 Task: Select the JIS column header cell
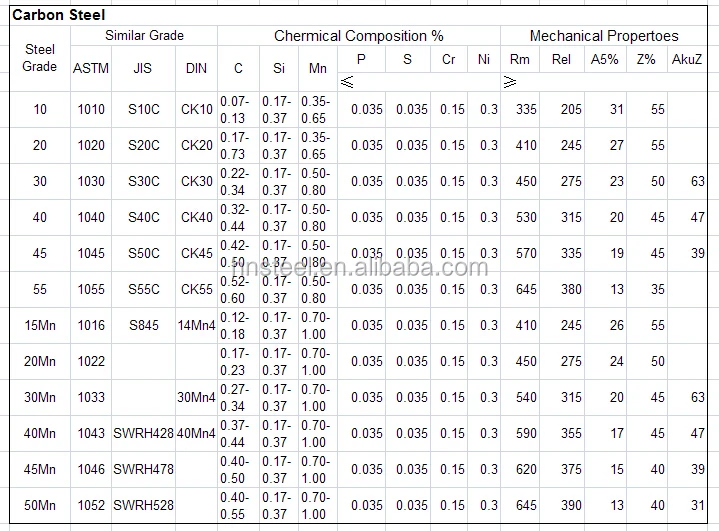point(143,68)
